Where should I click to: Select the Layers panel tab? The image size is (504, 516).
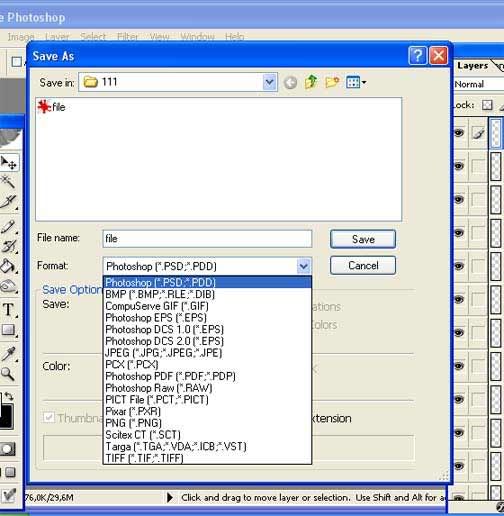pos(473,66)
